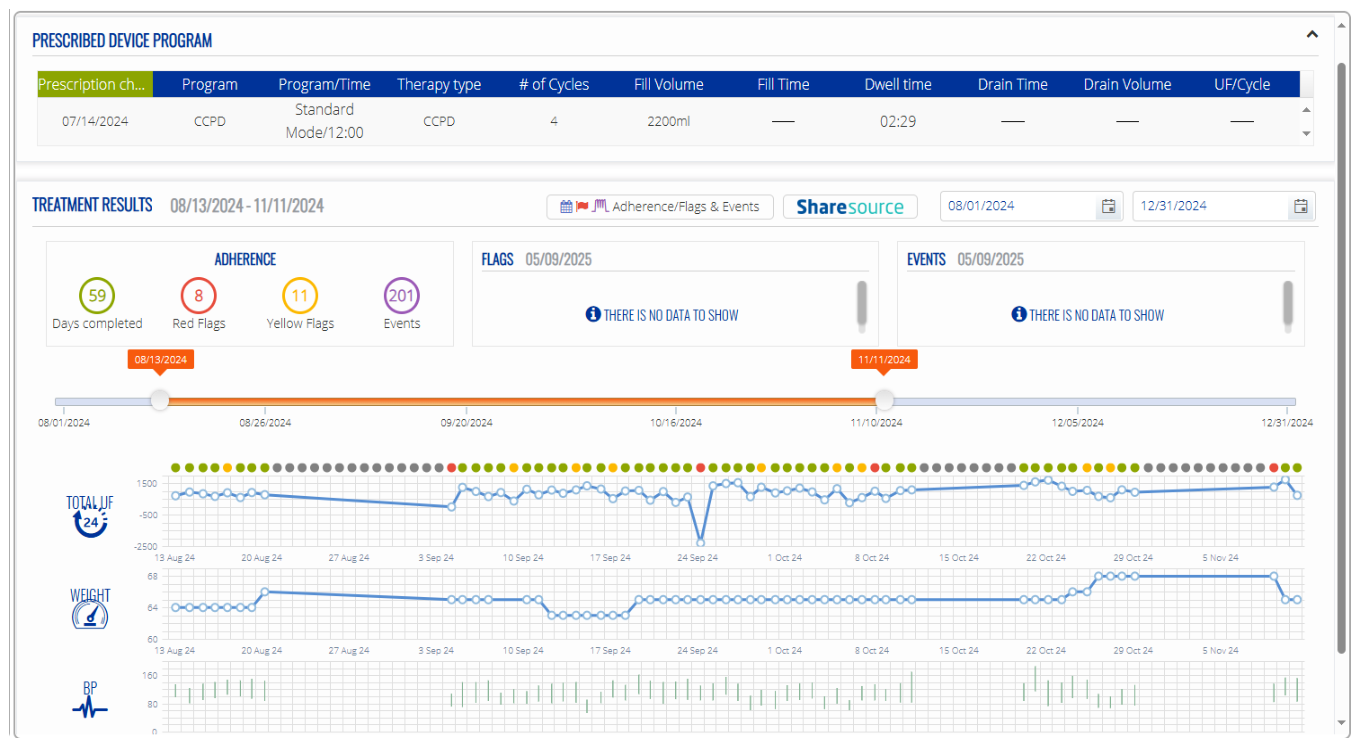Click the Dwell time column header

click(898, 84)
